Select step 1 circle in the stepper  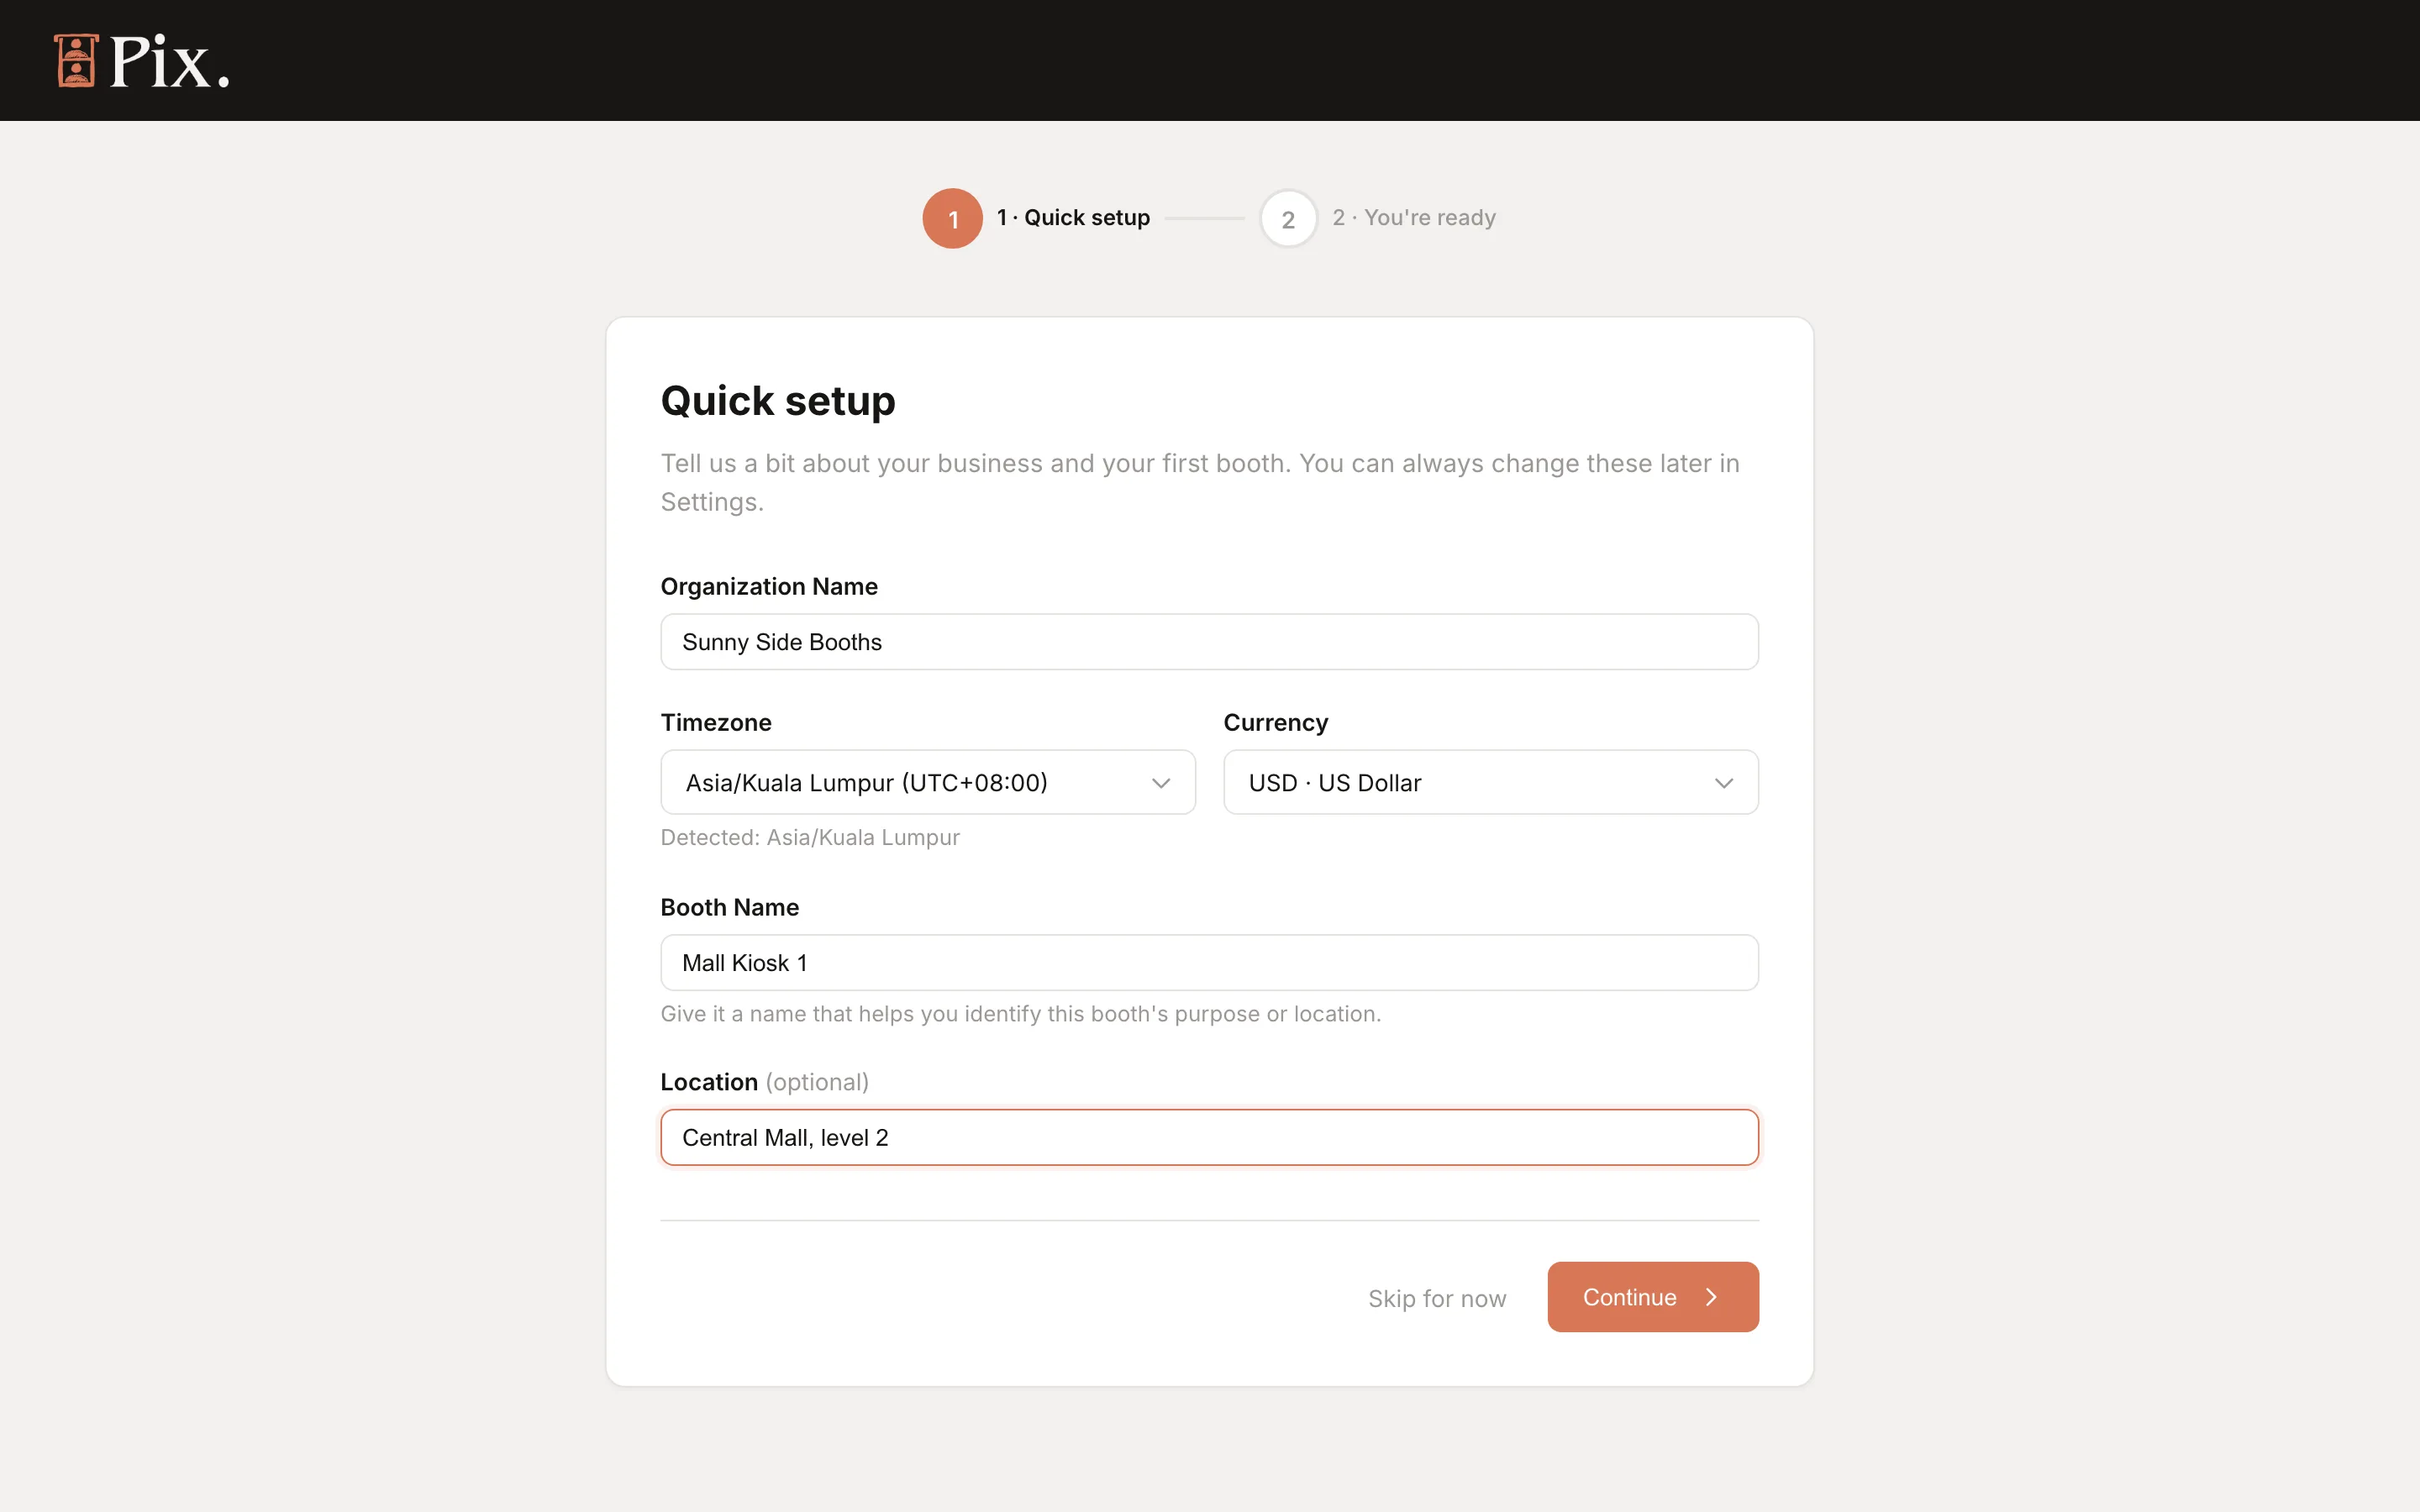(x=952, y=218)
